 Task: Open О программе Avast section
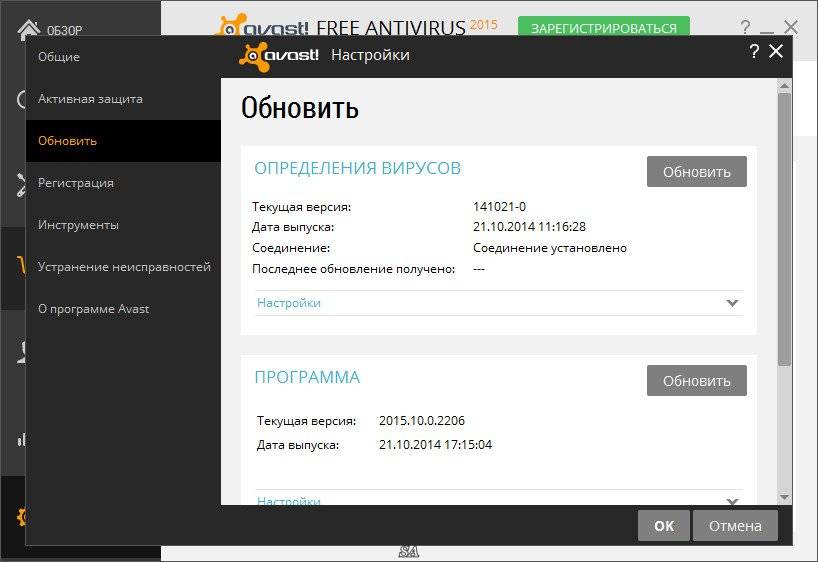(124, 309)
